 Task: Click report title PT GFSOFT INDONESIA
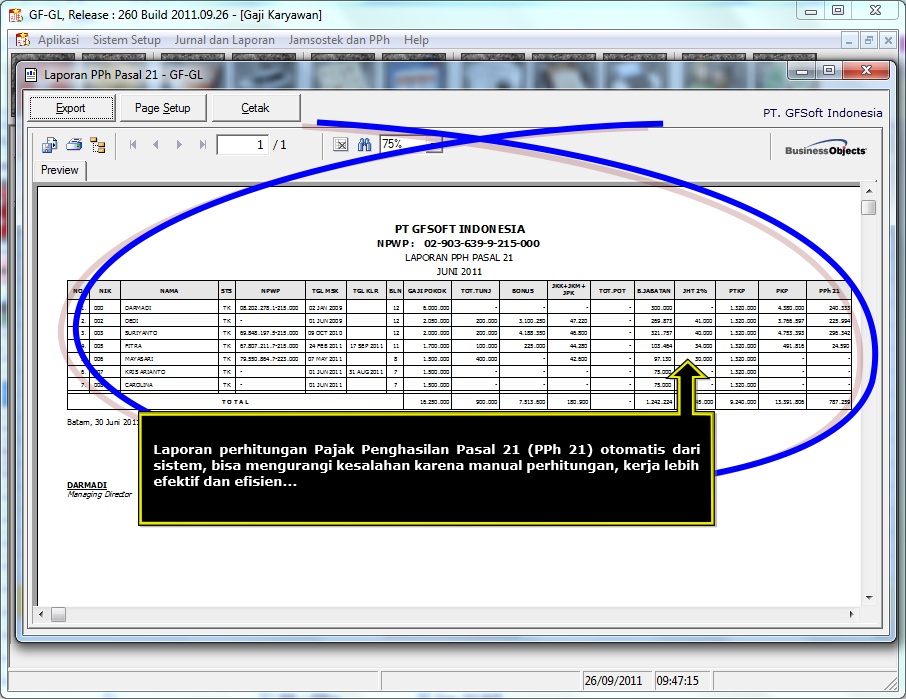click(x=460, y=229)
